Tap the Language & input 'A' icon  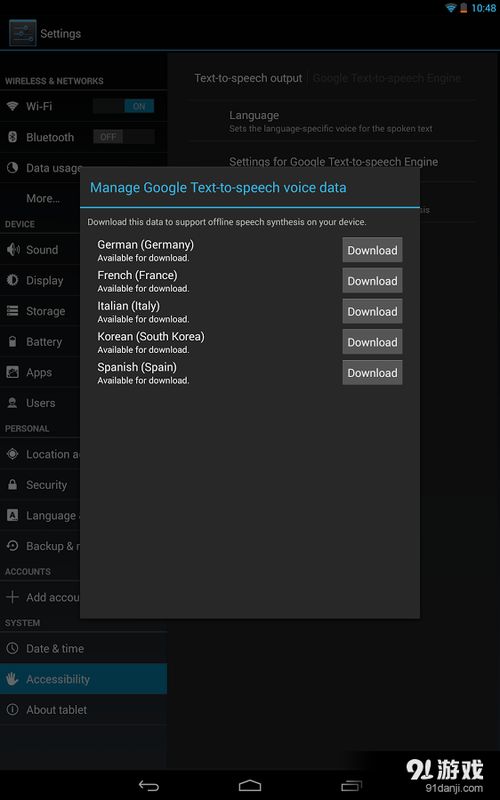tap(12, 515)
